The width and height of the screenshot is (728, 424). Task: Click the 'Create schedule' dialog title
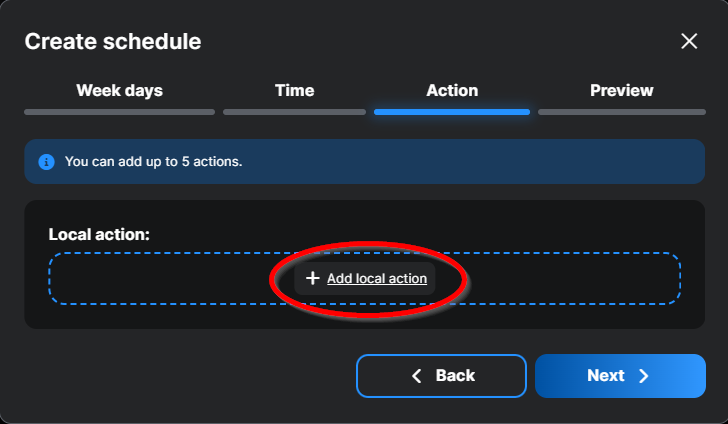click(113, 41)
